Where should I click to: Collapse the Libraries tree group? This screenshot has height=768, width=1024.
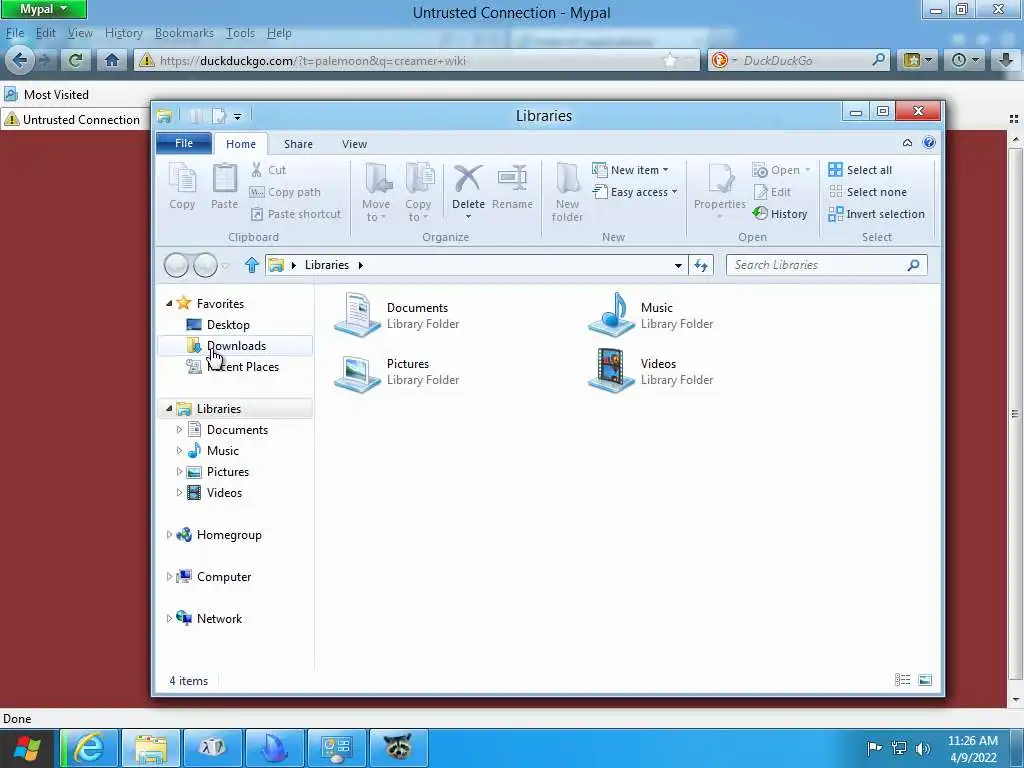[x=169, y=408]
